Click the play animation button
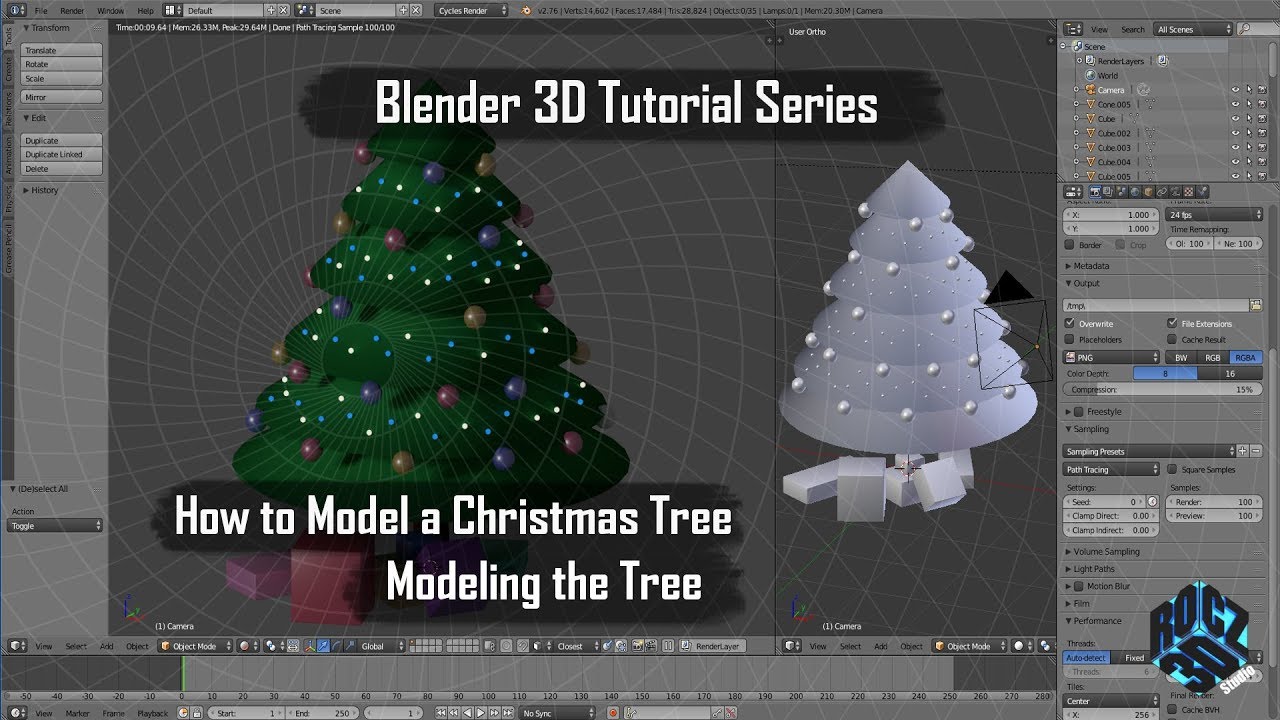This screenshot has width=1280, height=720. (x=481, y=713)
